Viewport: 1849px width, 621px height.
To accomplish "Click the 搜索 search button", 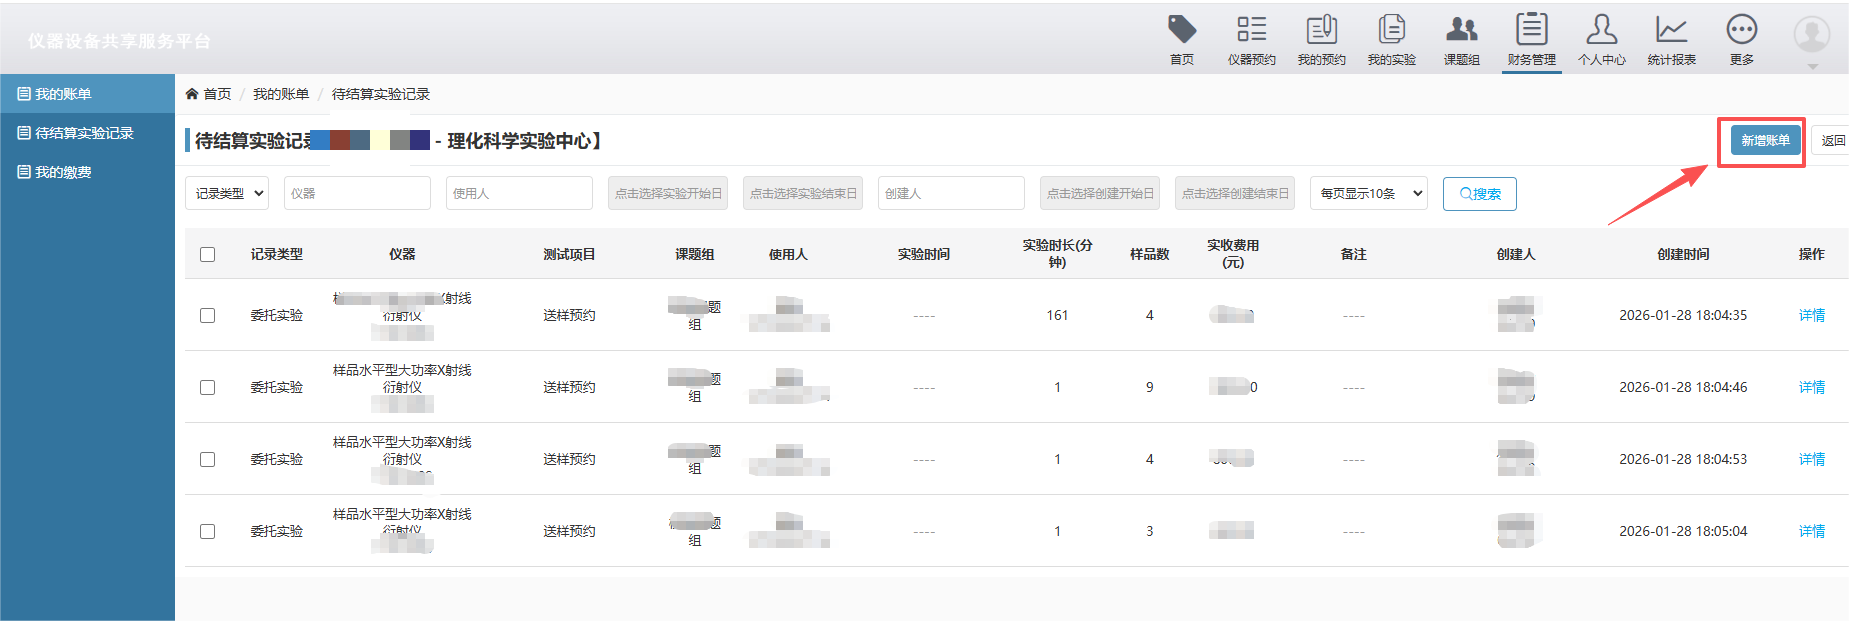I will pos(1479,194).
